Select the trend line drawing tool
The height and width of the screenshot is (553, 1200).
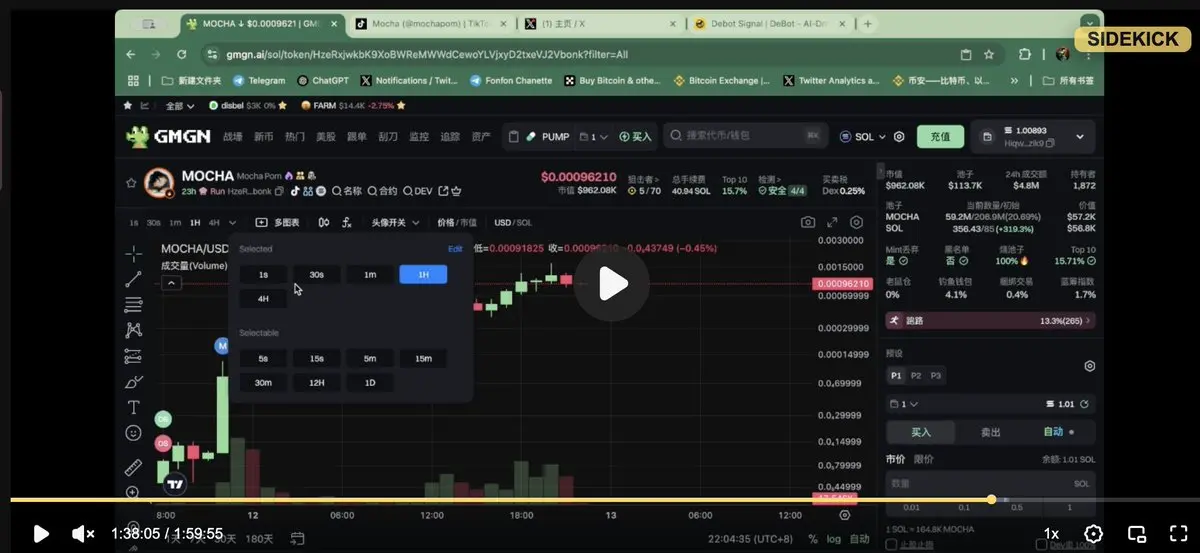[133, 279]
